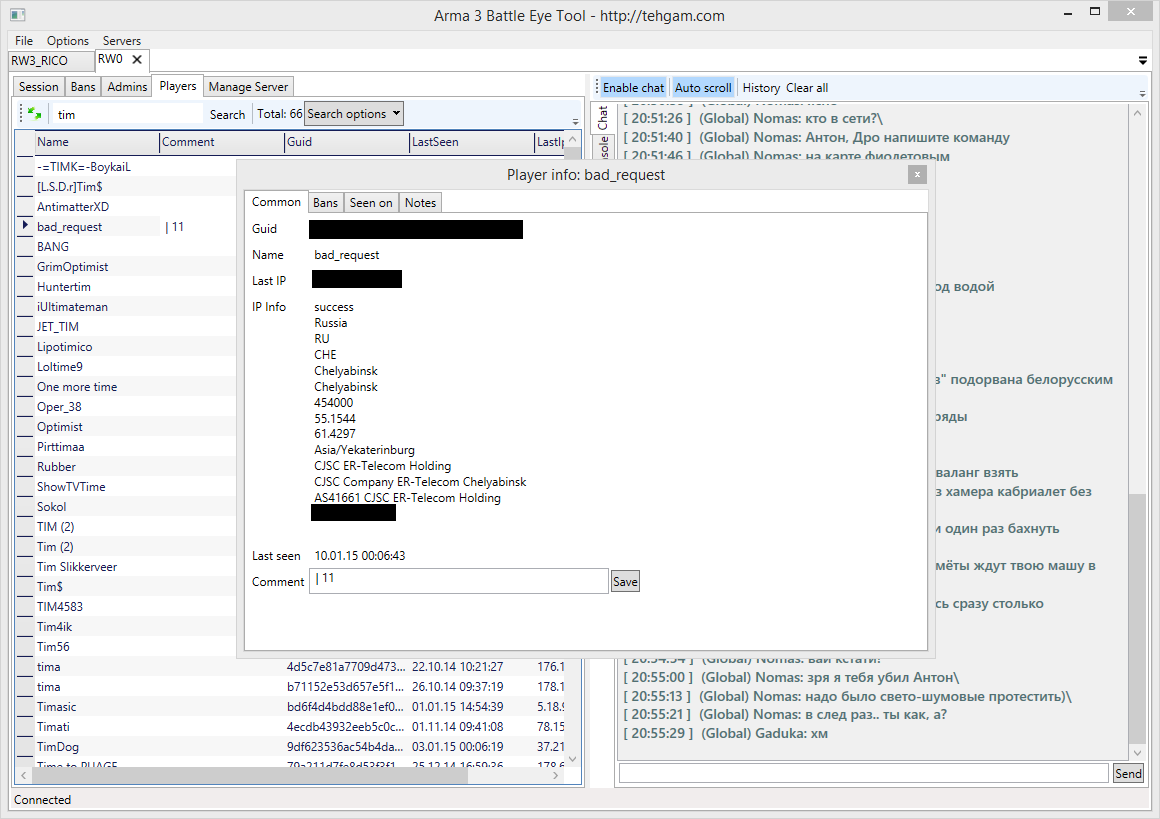
Task: Switch to the Session tab
Action: click(38, 87)
